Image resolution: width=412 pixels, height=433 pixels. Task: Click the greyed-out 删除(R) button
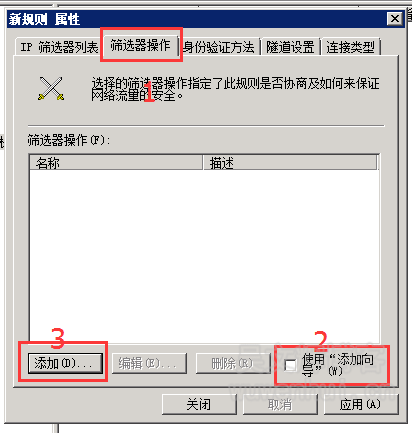coord(233,363)
